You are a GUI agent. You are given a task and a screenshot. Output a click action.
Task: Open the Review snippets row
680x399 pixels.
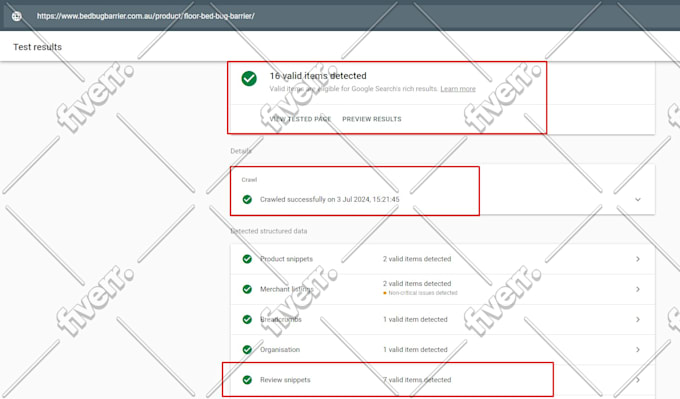442,380
